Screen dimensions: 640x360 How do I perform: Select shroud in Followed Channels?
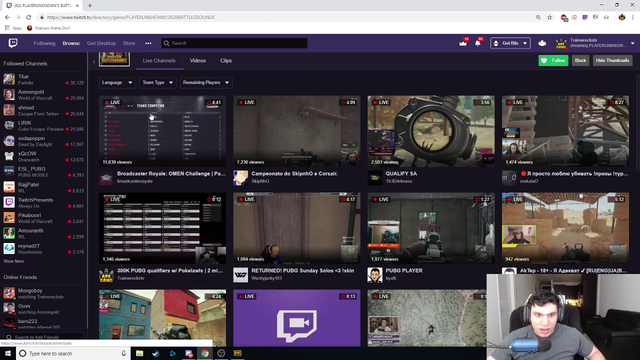click(x=44, y=110)
